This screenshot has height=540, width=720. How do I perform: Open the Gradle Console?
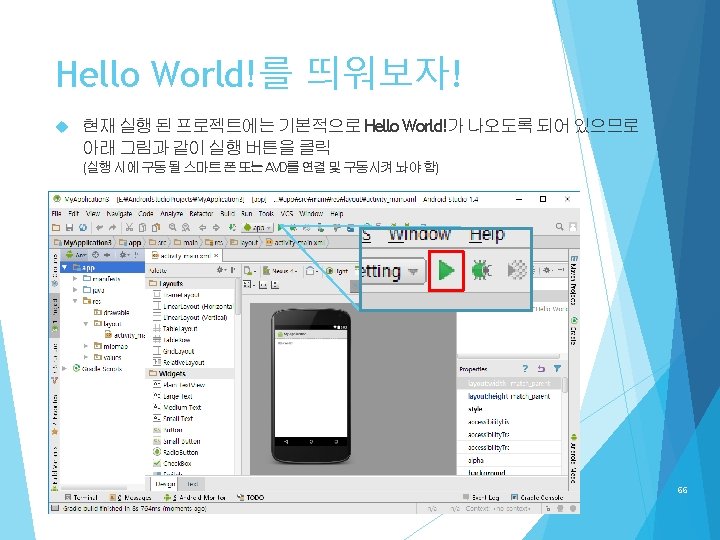tap(537, 497)
